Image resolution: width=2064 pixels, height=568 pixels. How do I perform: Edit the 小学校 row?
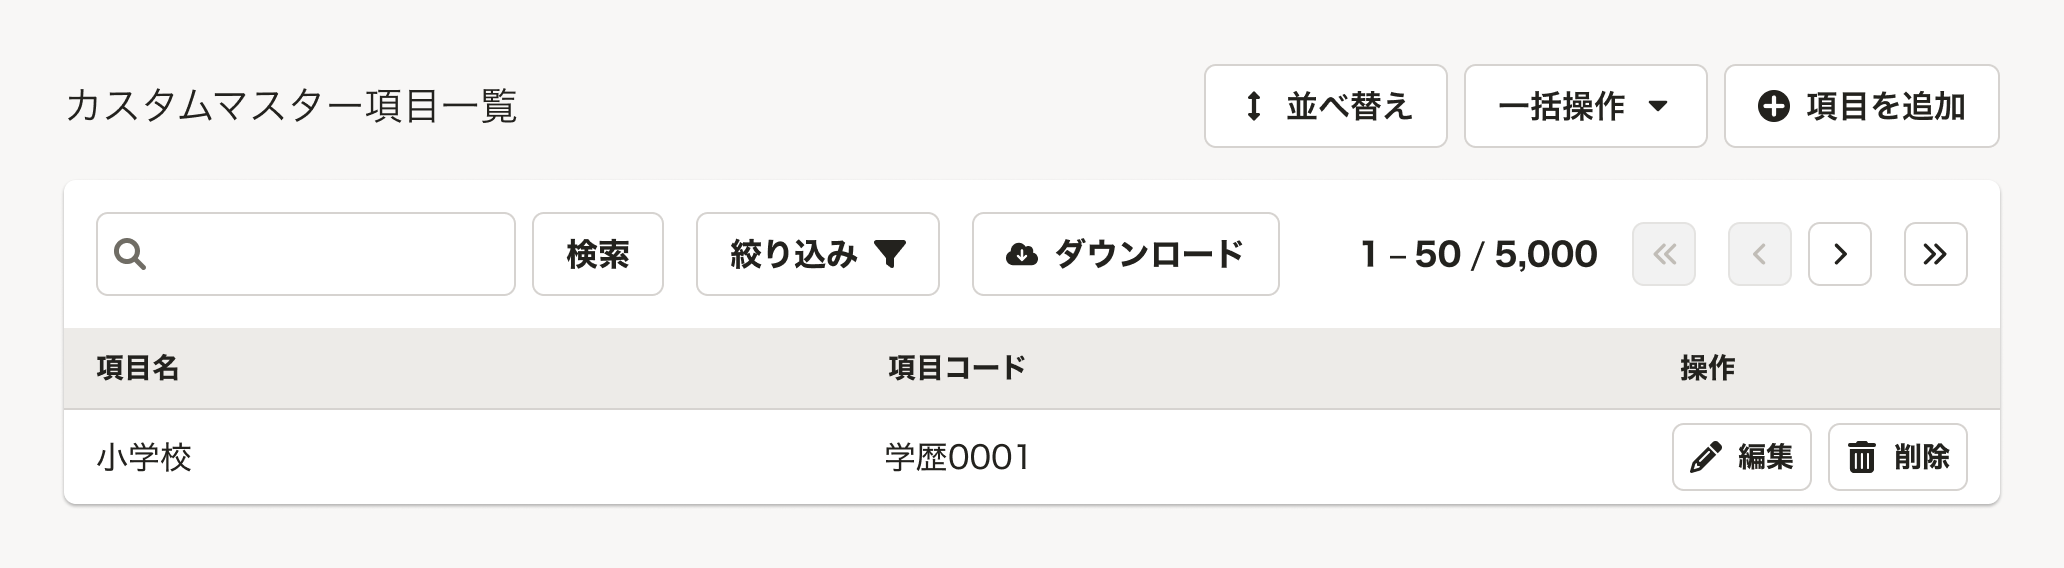click(x=1741, y=457)
